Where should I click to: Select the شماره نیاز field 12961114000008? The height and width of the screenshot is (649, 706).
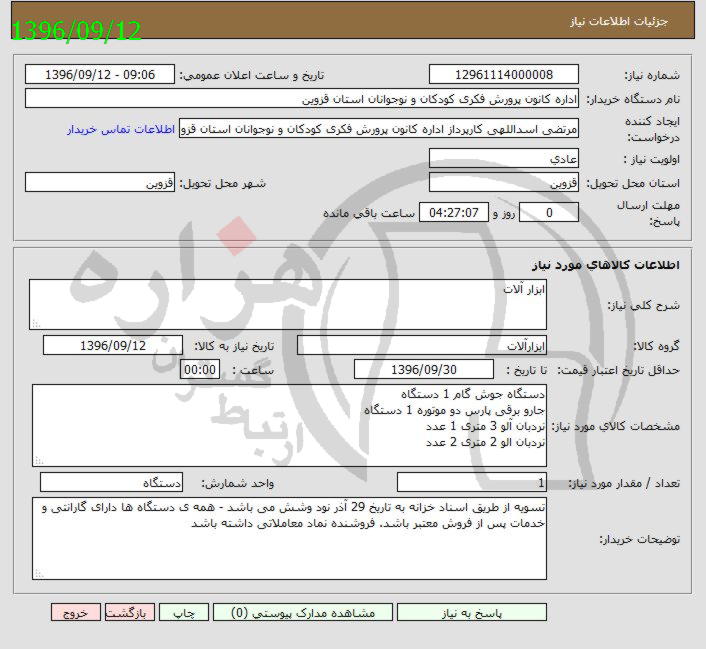click(504, 74)
